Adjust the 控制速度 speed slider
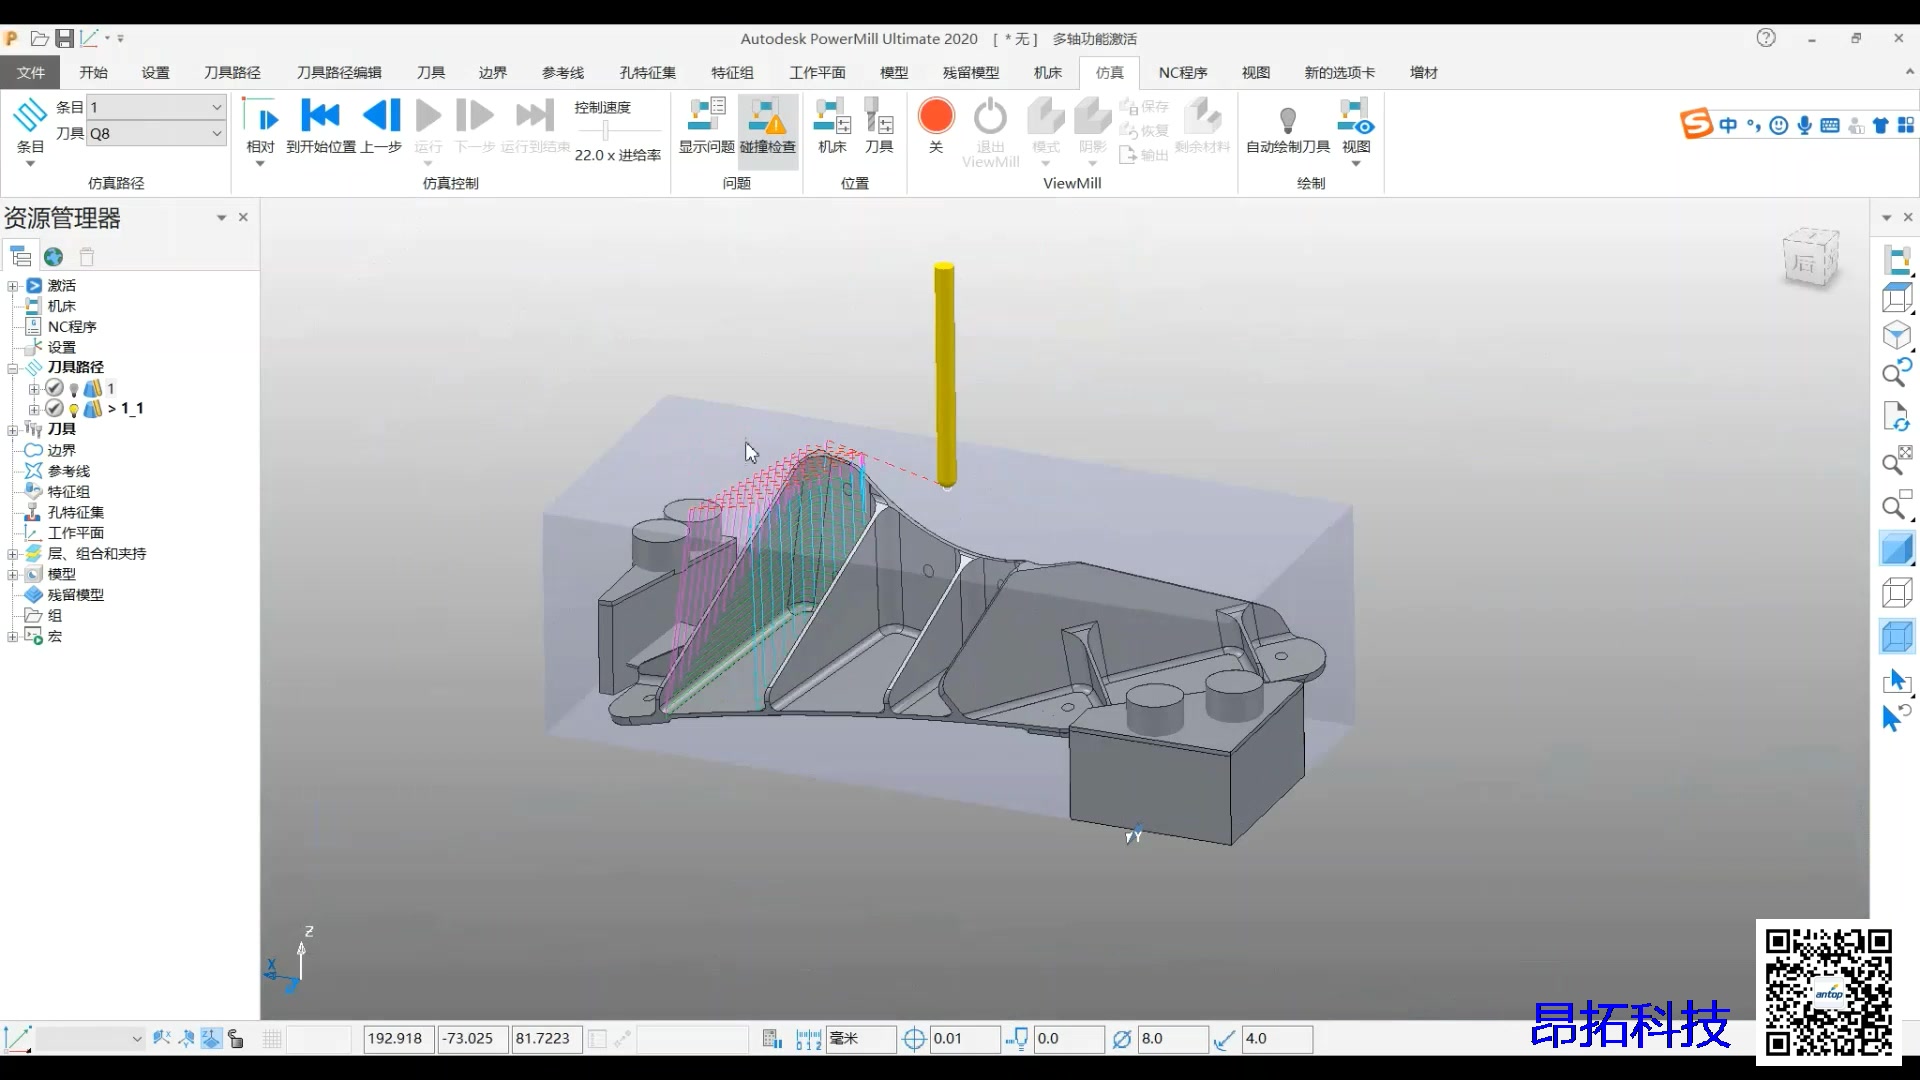This screenshot has width=1920, height=1080. tap(606, 130)
